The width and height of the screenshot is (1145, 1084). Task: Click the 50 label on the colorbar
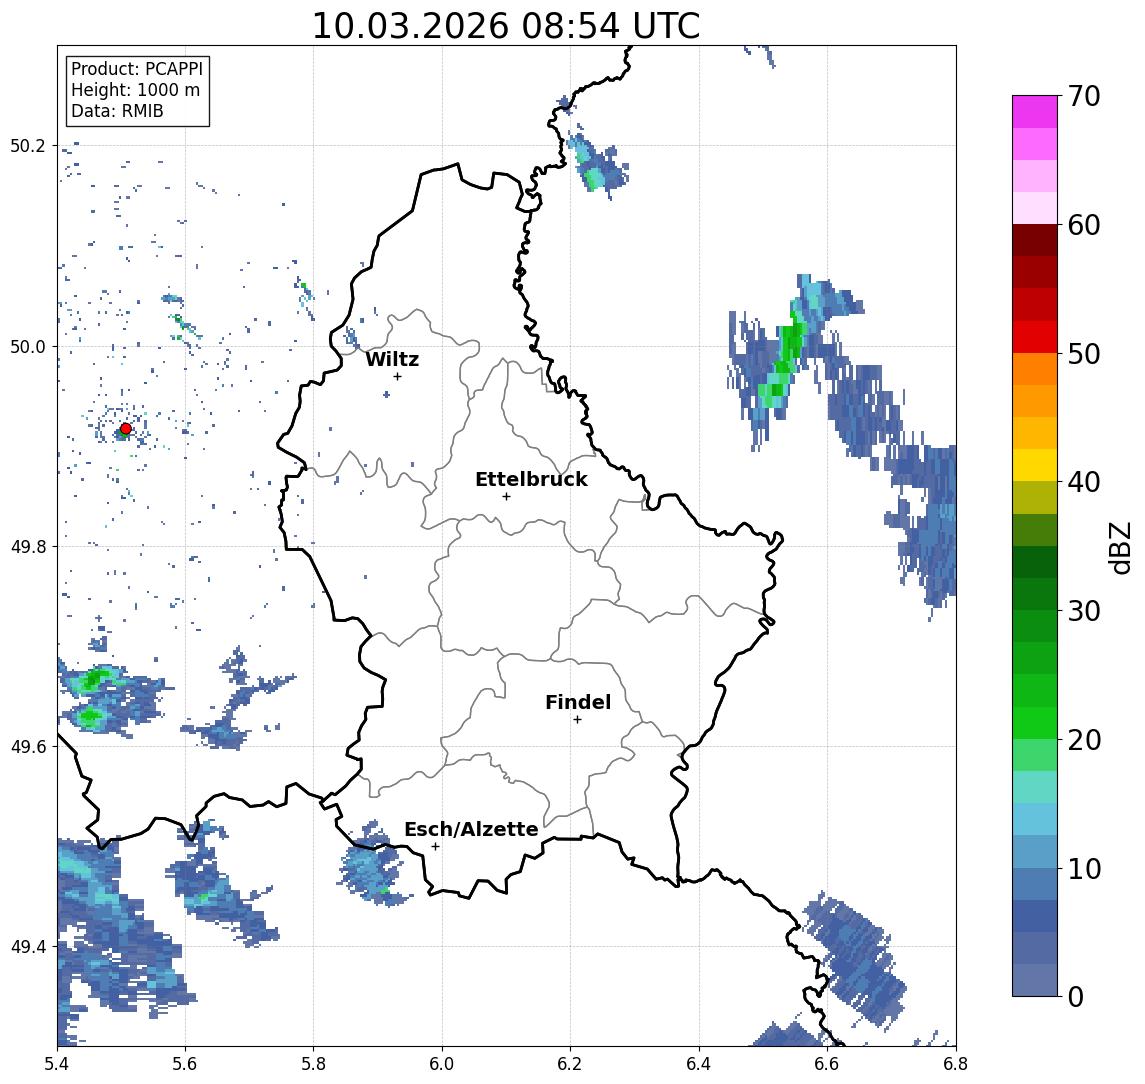1084,354
